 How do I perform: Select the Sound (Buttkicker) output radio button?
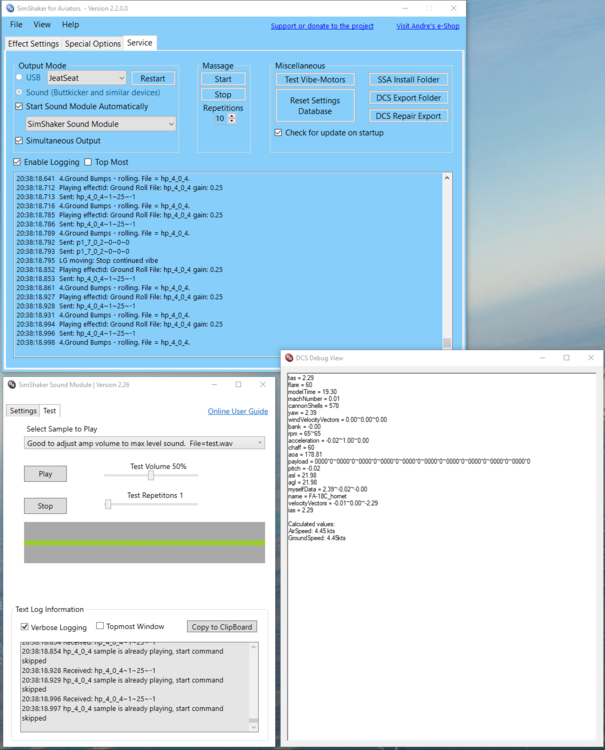pos(19,92)
